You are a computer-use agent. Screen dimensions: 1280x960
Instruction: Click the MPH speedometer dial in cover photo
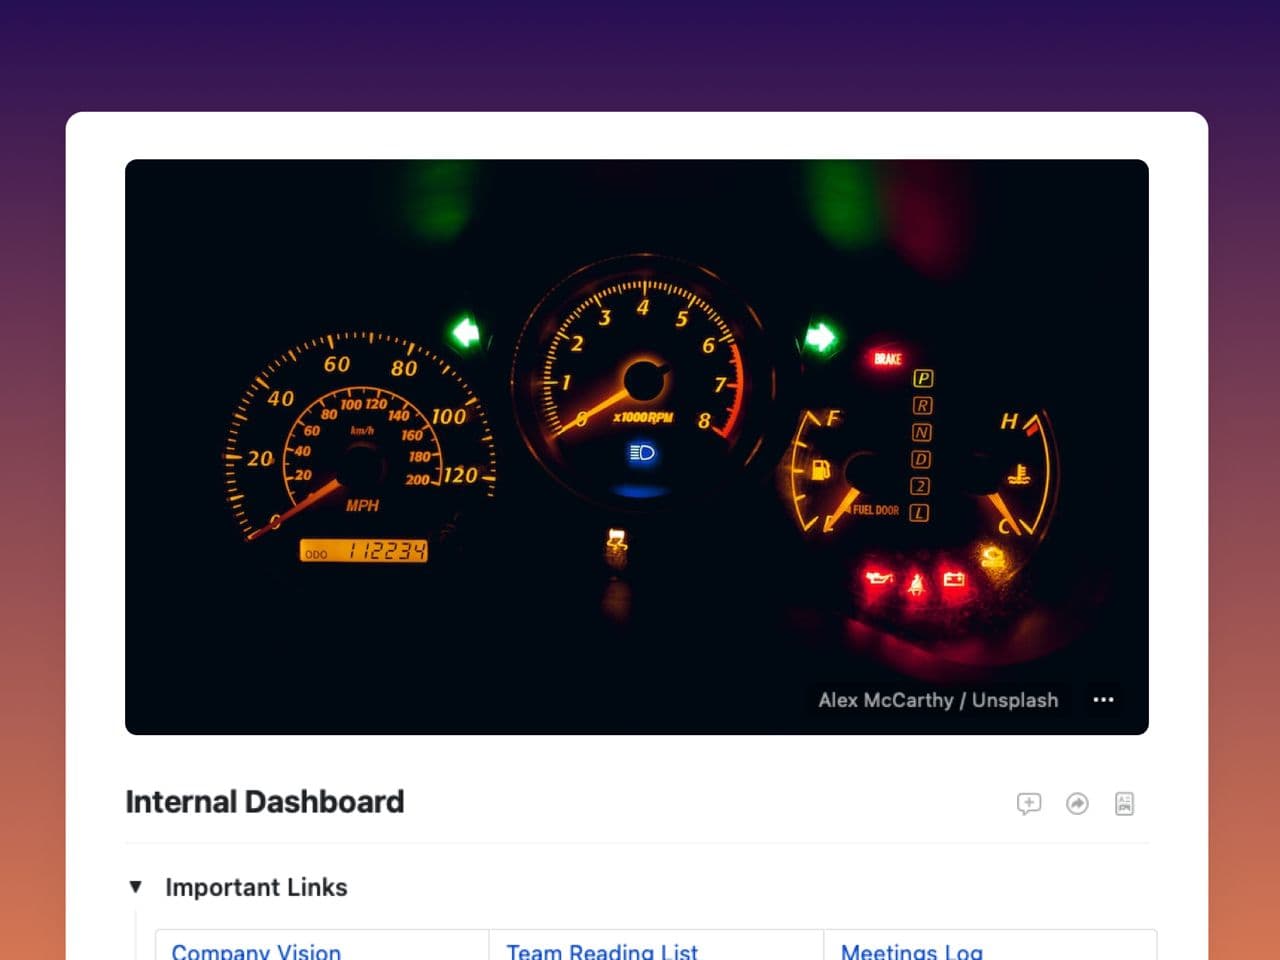click(360, 440)
